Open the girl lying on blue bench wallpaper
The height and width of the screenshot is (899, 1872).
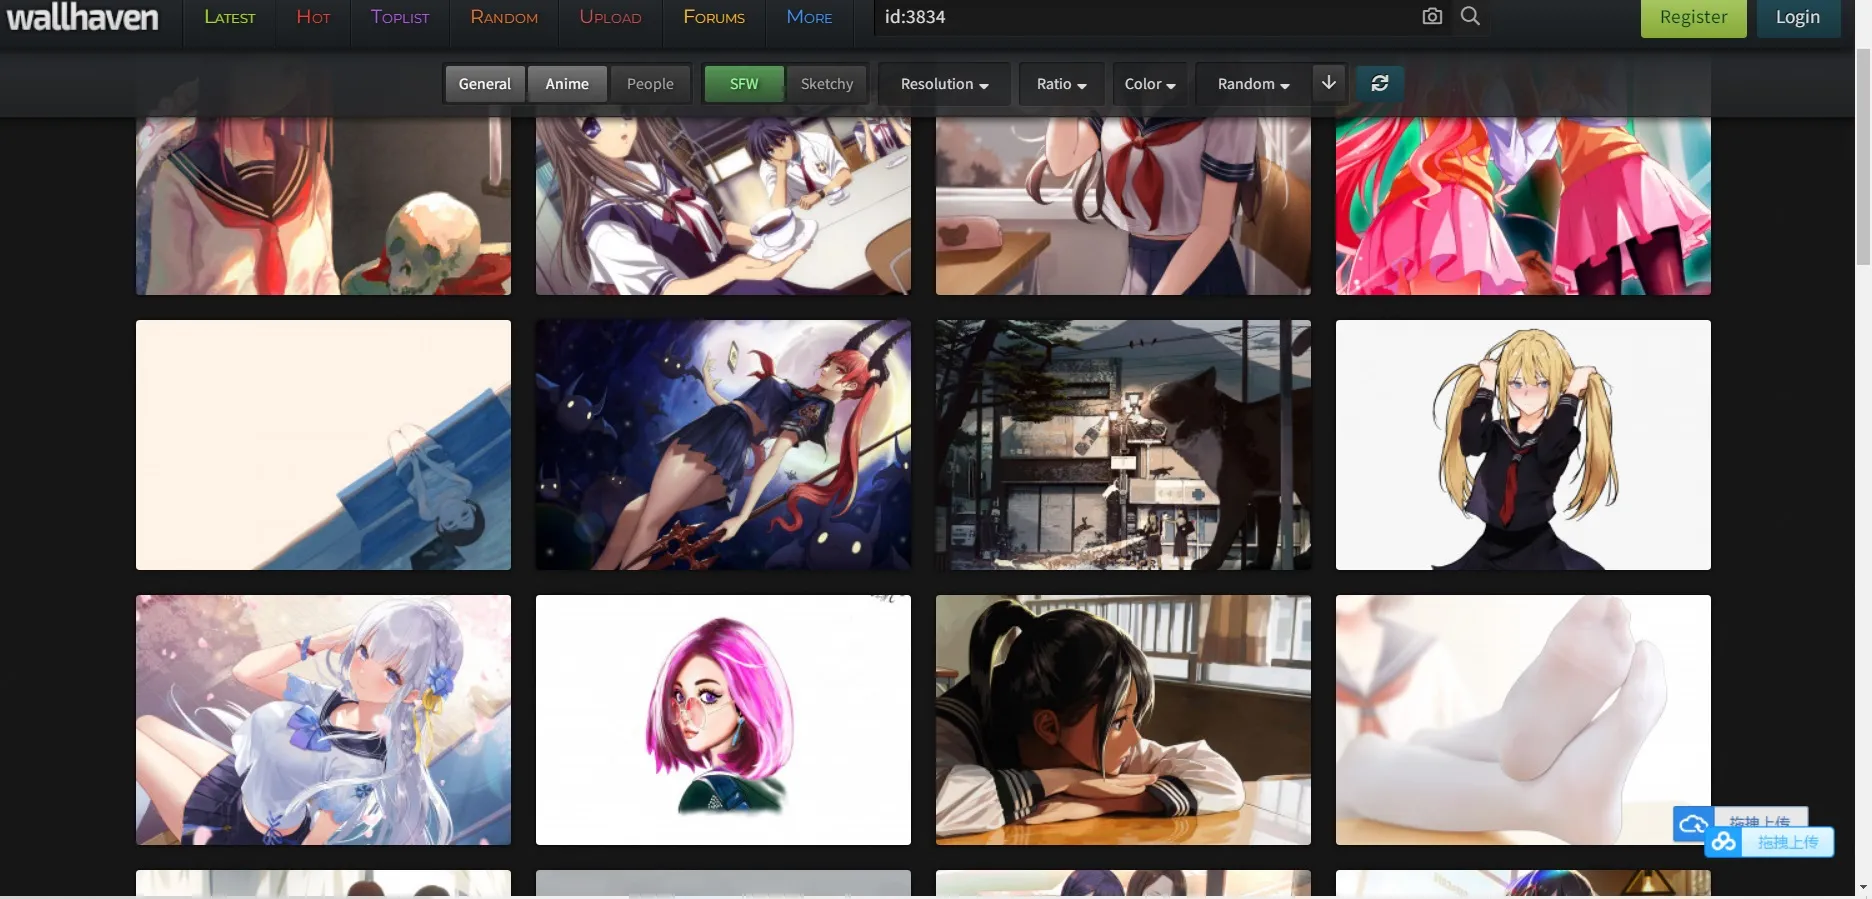pyautogui.click(x=323, y=445)
